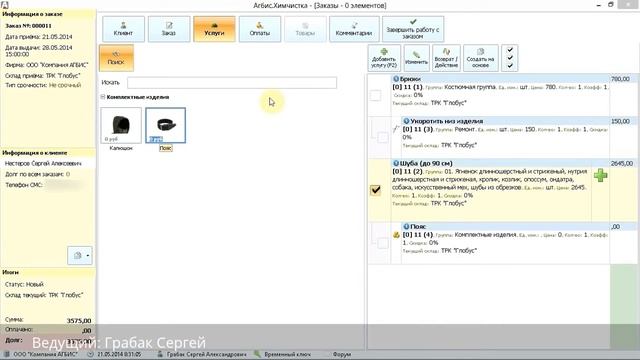
Task: Click the price 150,00 value
Action: (620, 121)
